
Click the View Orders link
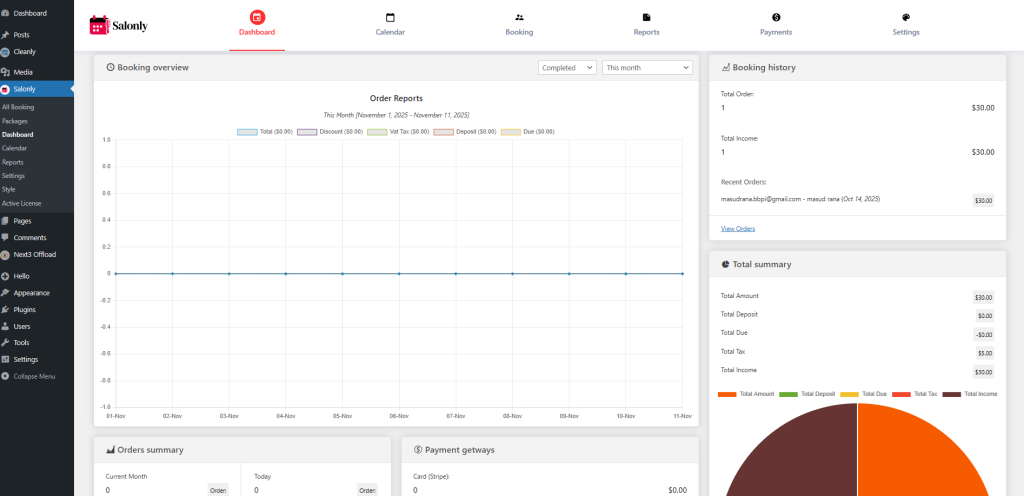coord(738,229)
